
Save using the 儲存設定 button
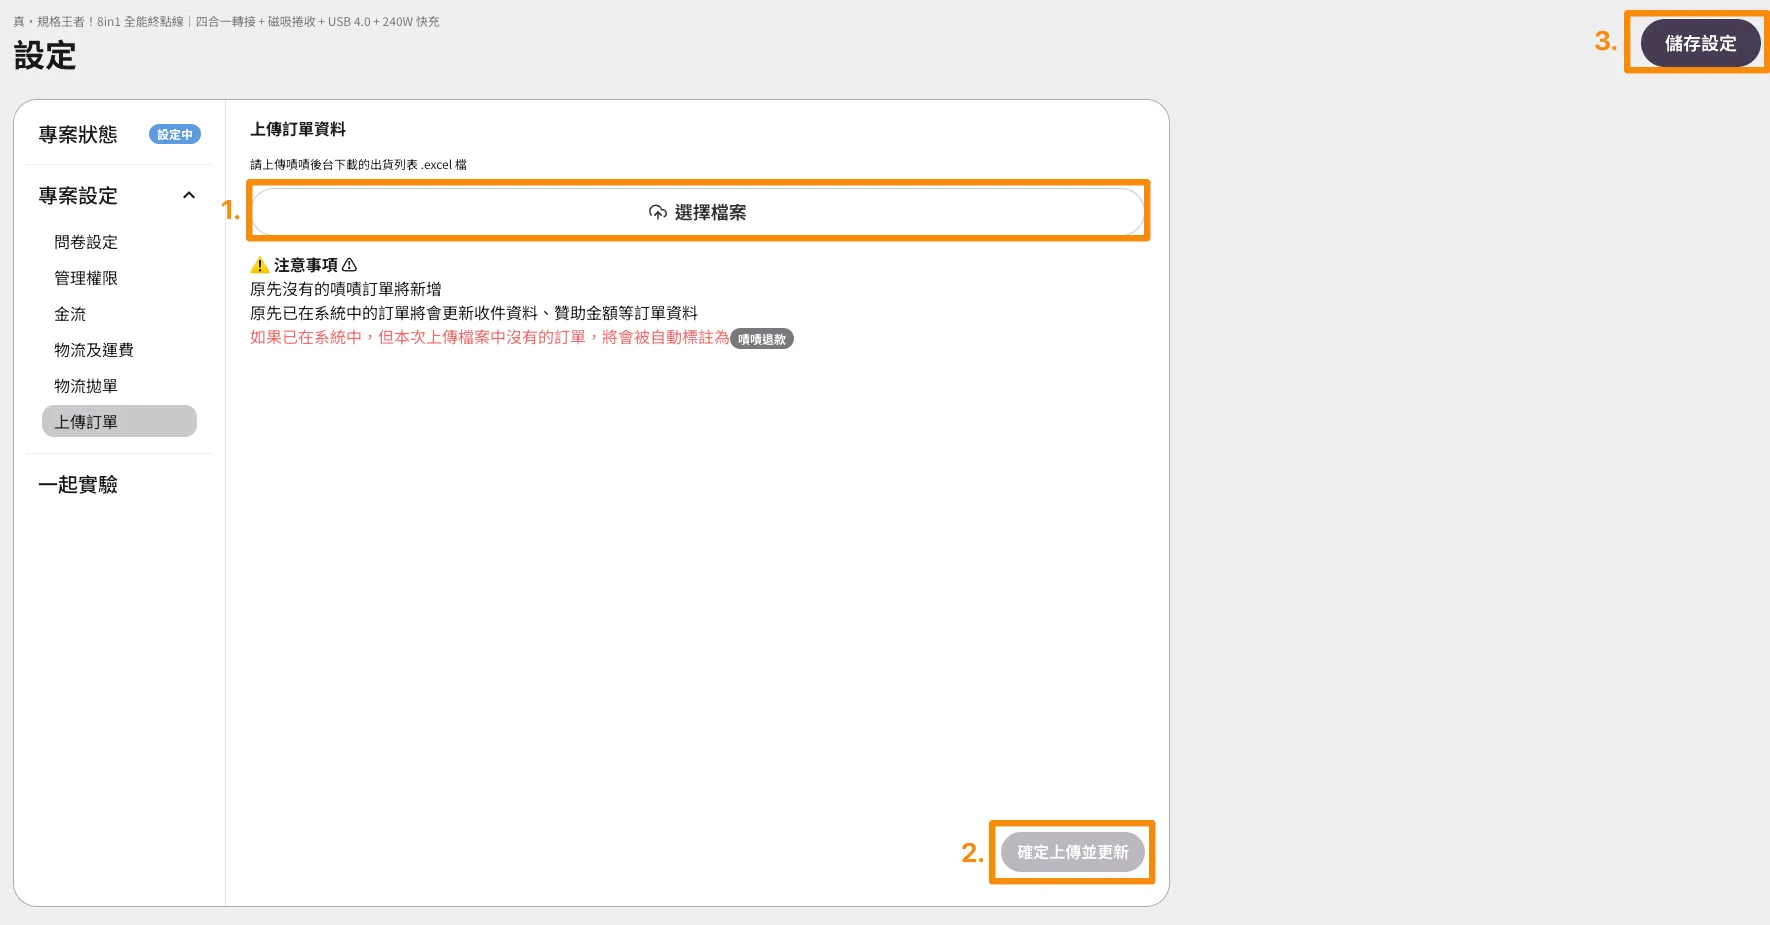[x=1700, y=44]
